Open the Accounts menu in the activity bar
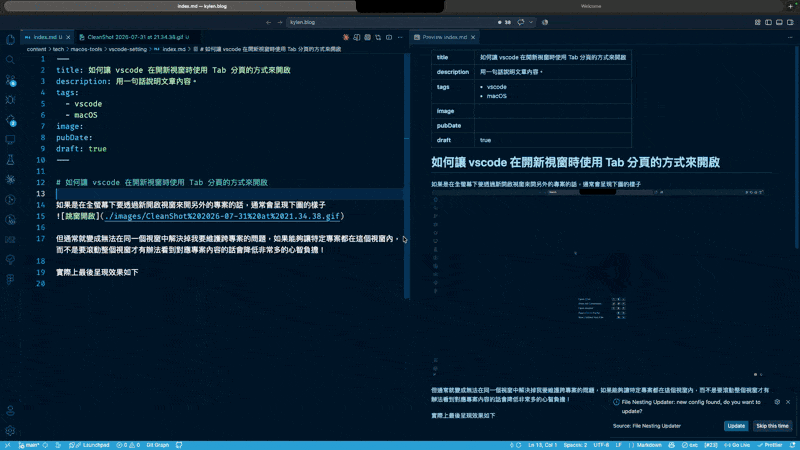The height and width of the screenshot is (450, 800). (x=10, y=411)
